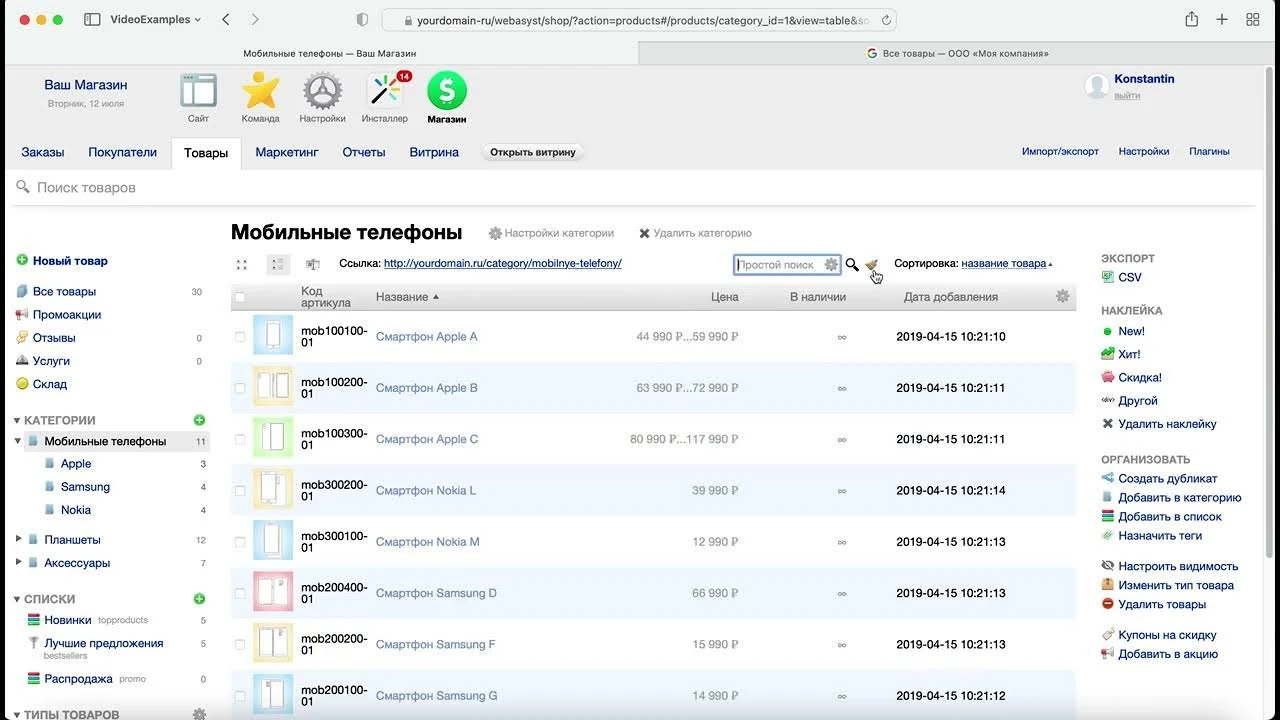Open the category URL link
1280x720 pixels.
[x=503, y=264]
